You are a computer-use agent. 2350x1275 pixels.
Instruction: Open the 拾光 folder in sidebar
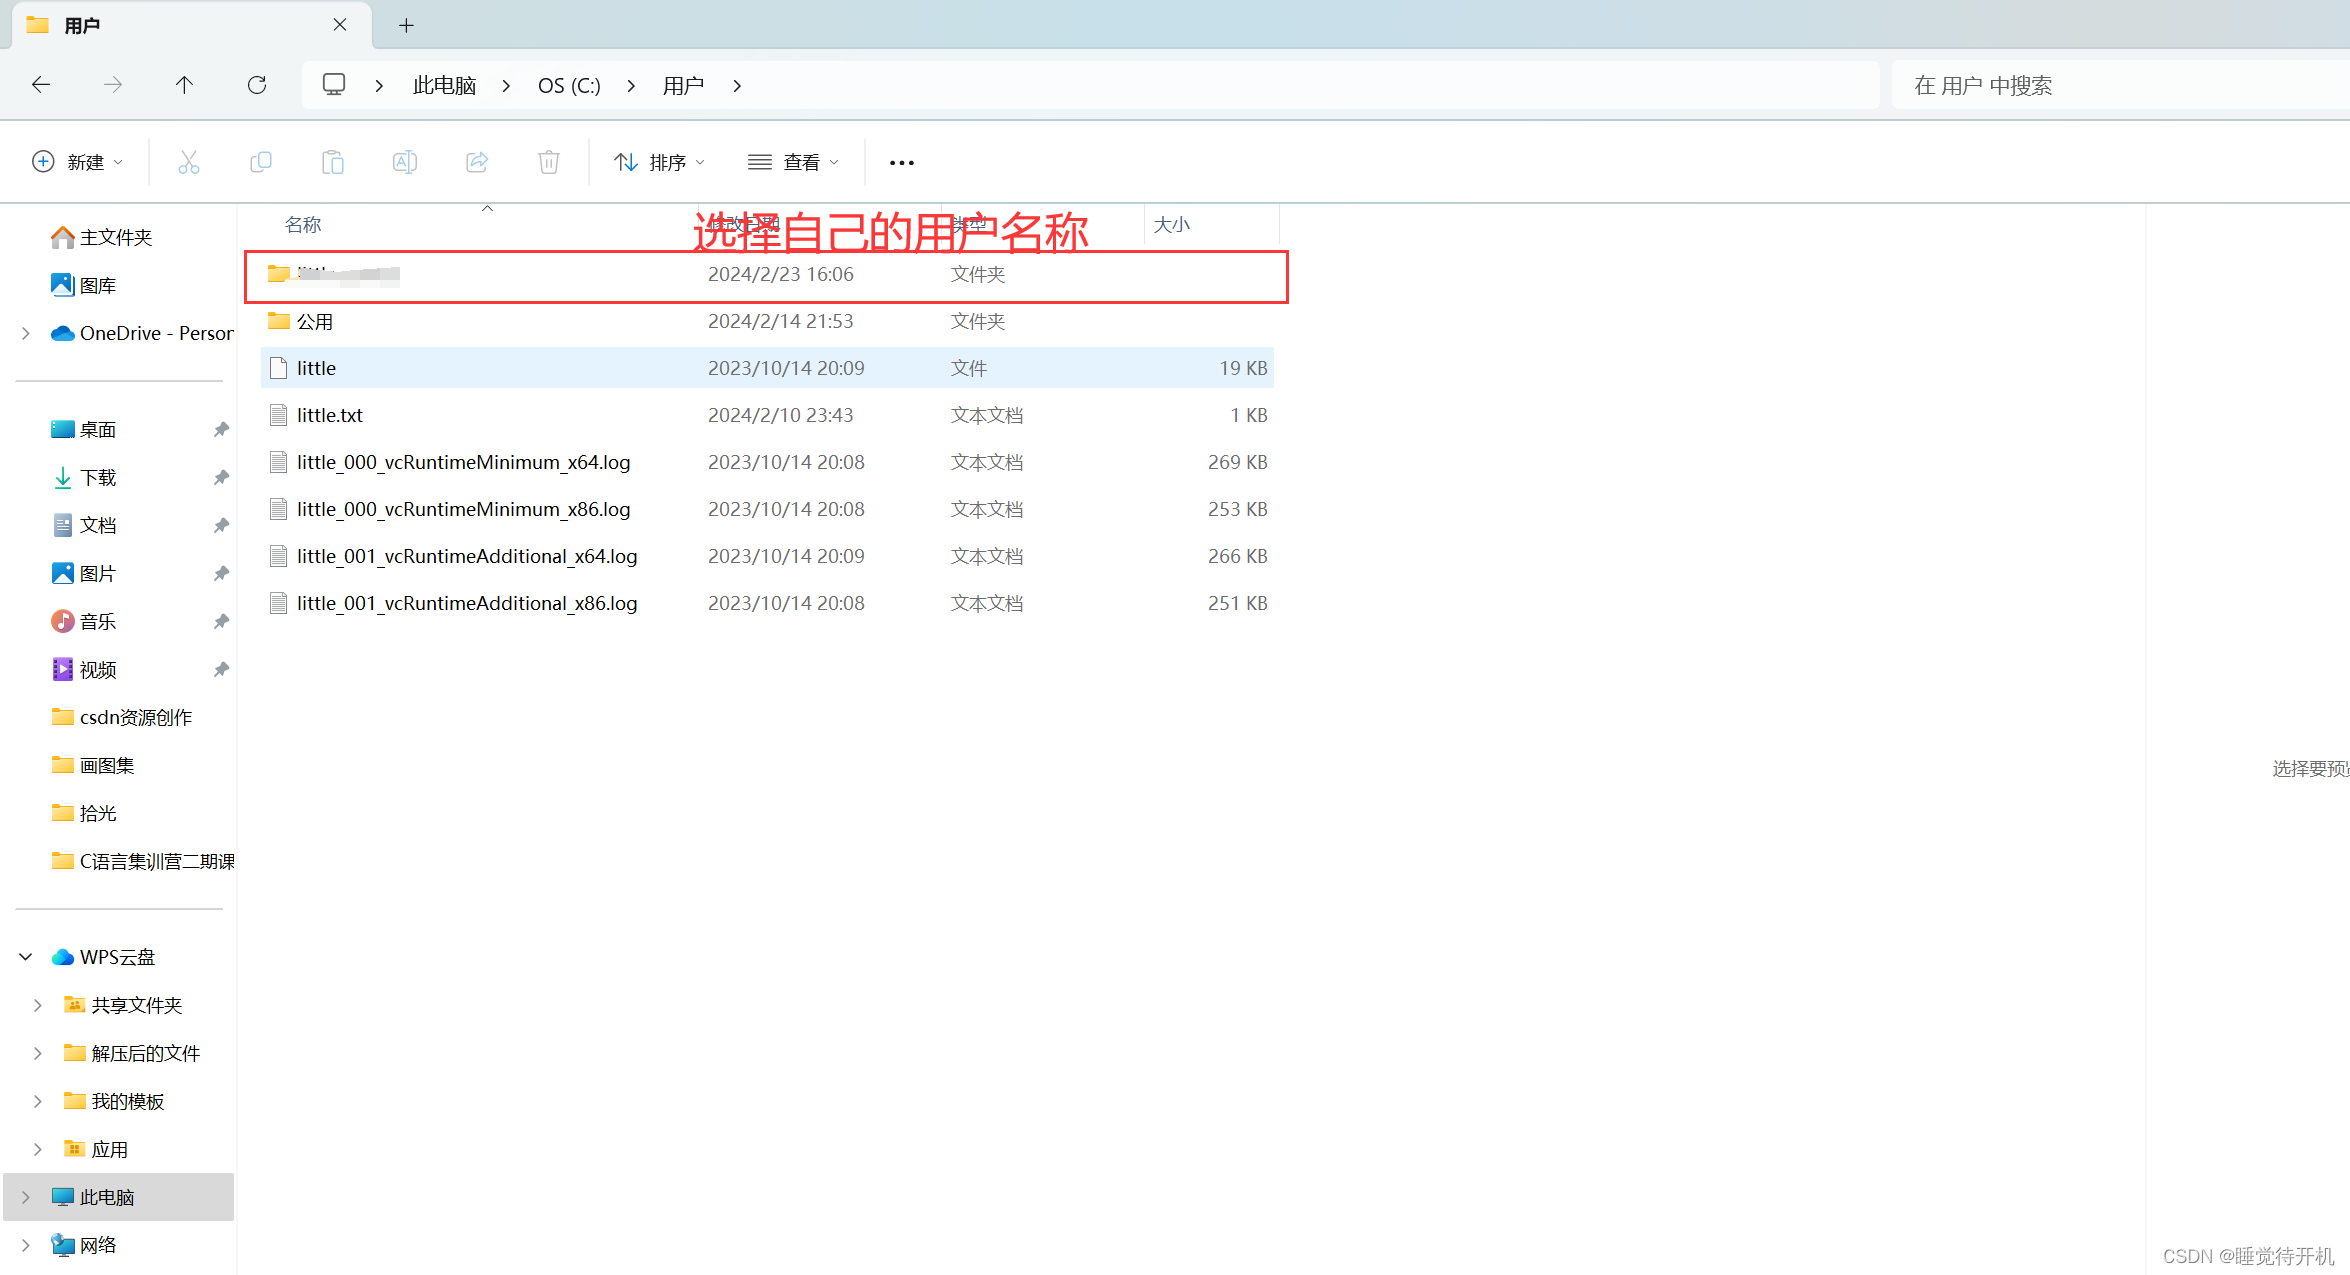(x=84, y=813)
